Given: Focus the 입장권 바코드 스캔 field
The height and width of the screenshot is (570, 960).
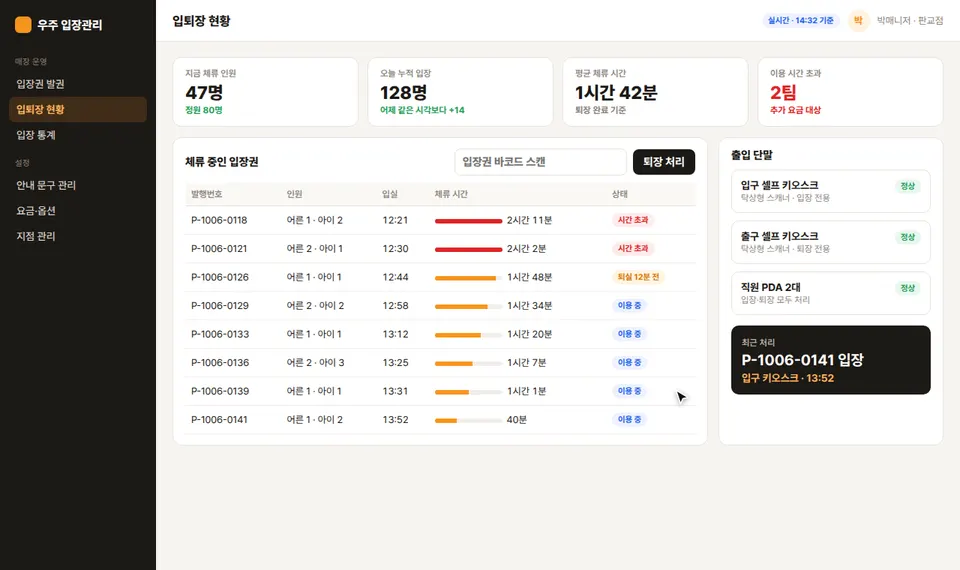Looking at the screenshot, I should 540,162.
